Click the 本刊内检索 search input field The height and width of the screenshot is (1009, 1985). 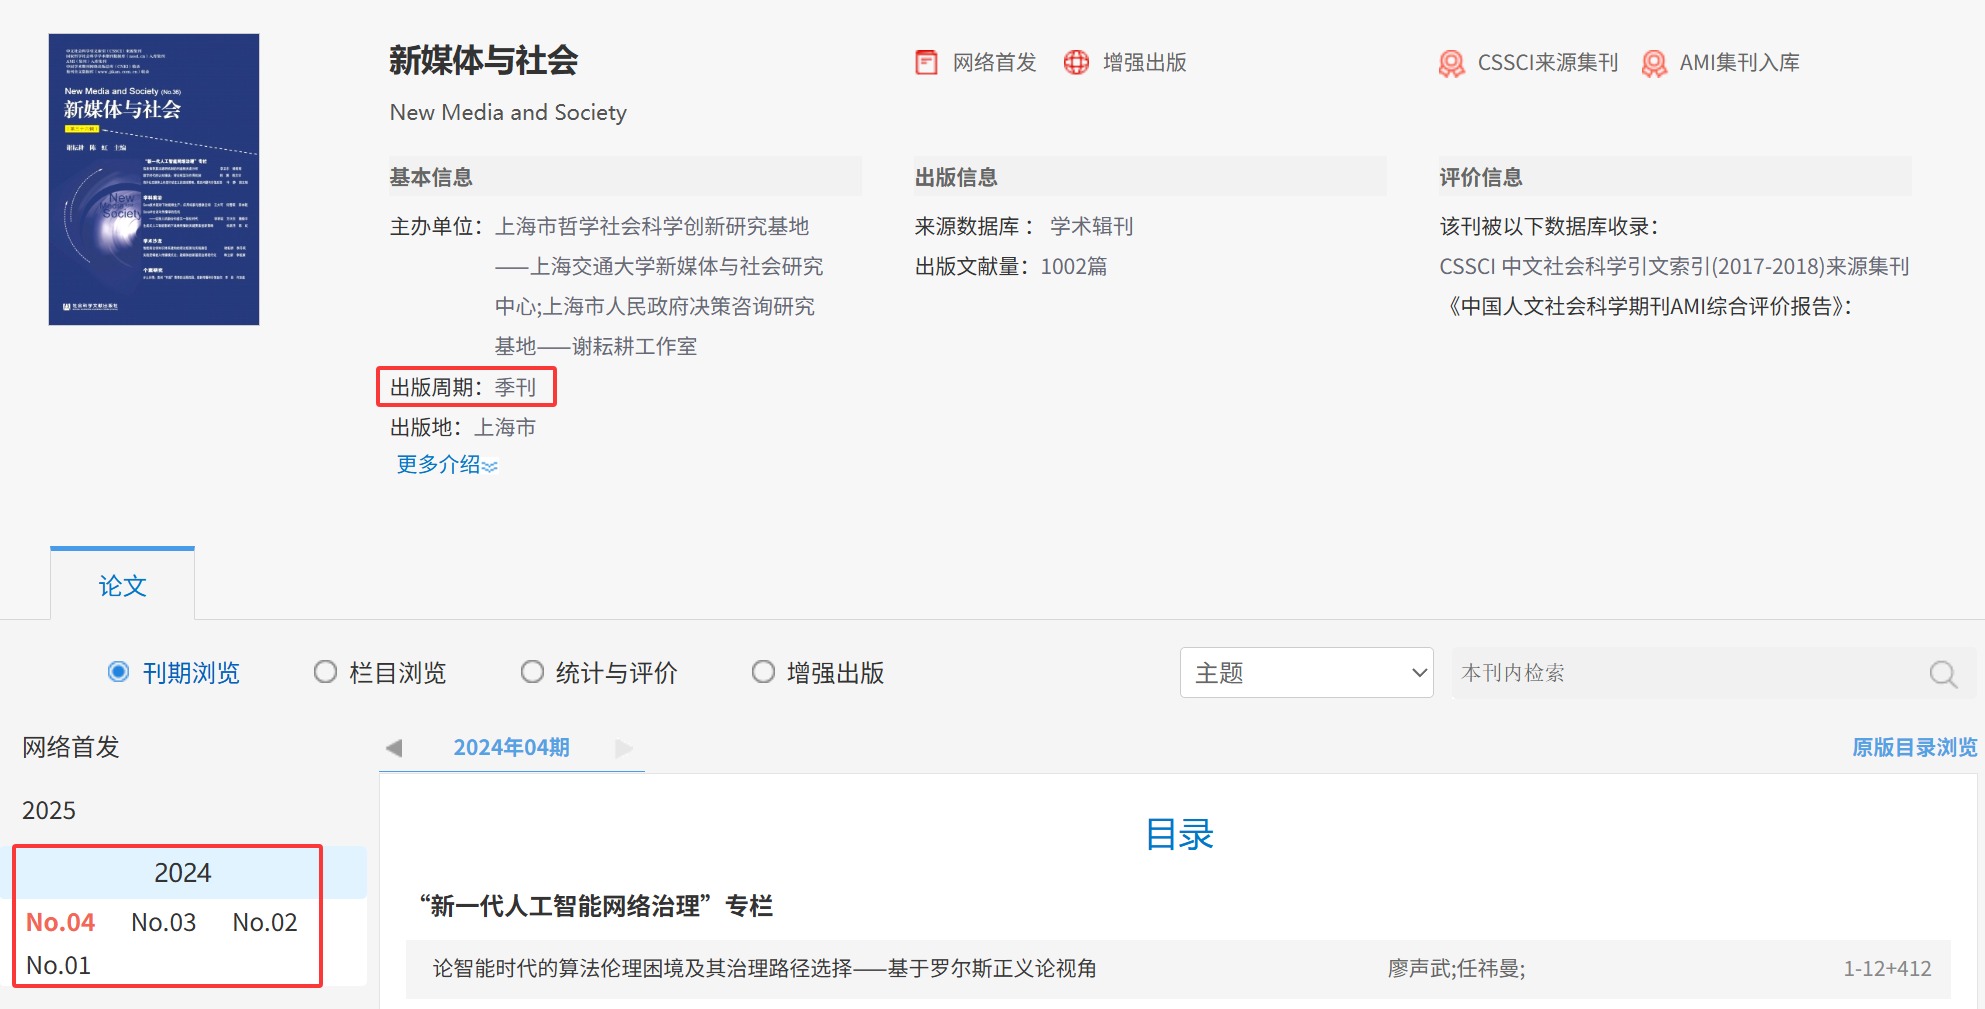pos(1690,673)
